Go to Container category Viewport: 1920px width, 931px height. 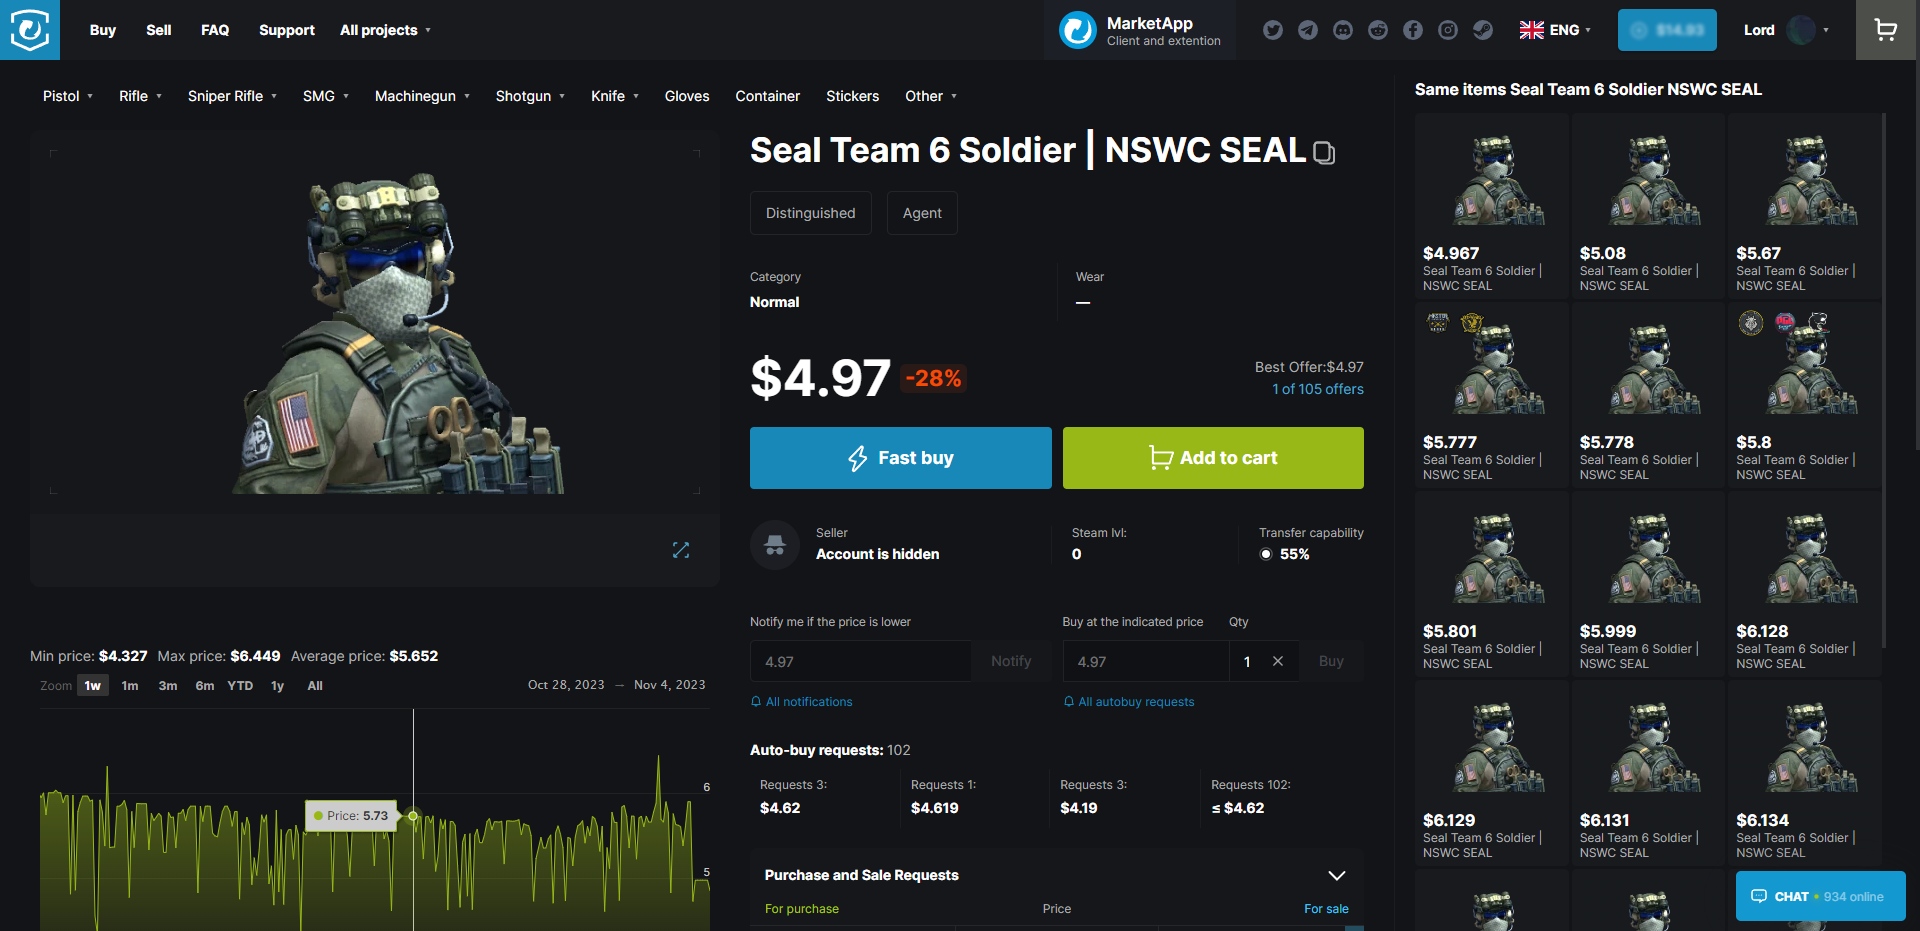click(x=768, y=96)
